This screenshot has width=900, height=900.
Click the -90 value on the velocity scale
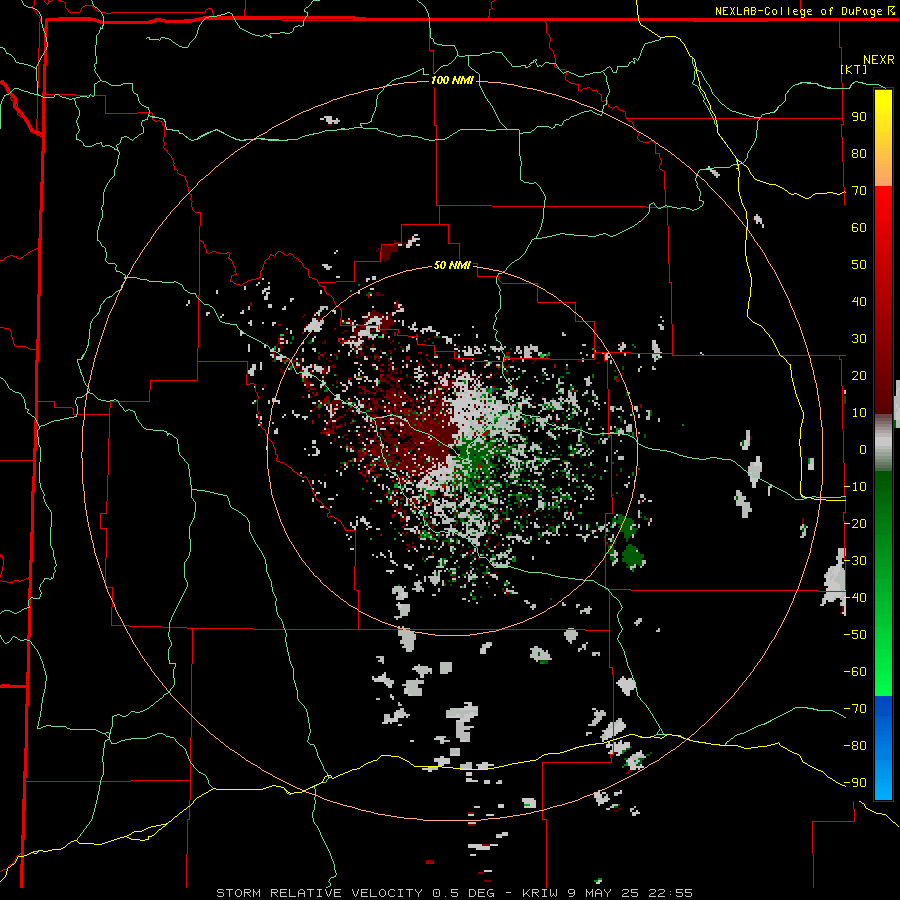pyautogui.click(x=855, y=783)
